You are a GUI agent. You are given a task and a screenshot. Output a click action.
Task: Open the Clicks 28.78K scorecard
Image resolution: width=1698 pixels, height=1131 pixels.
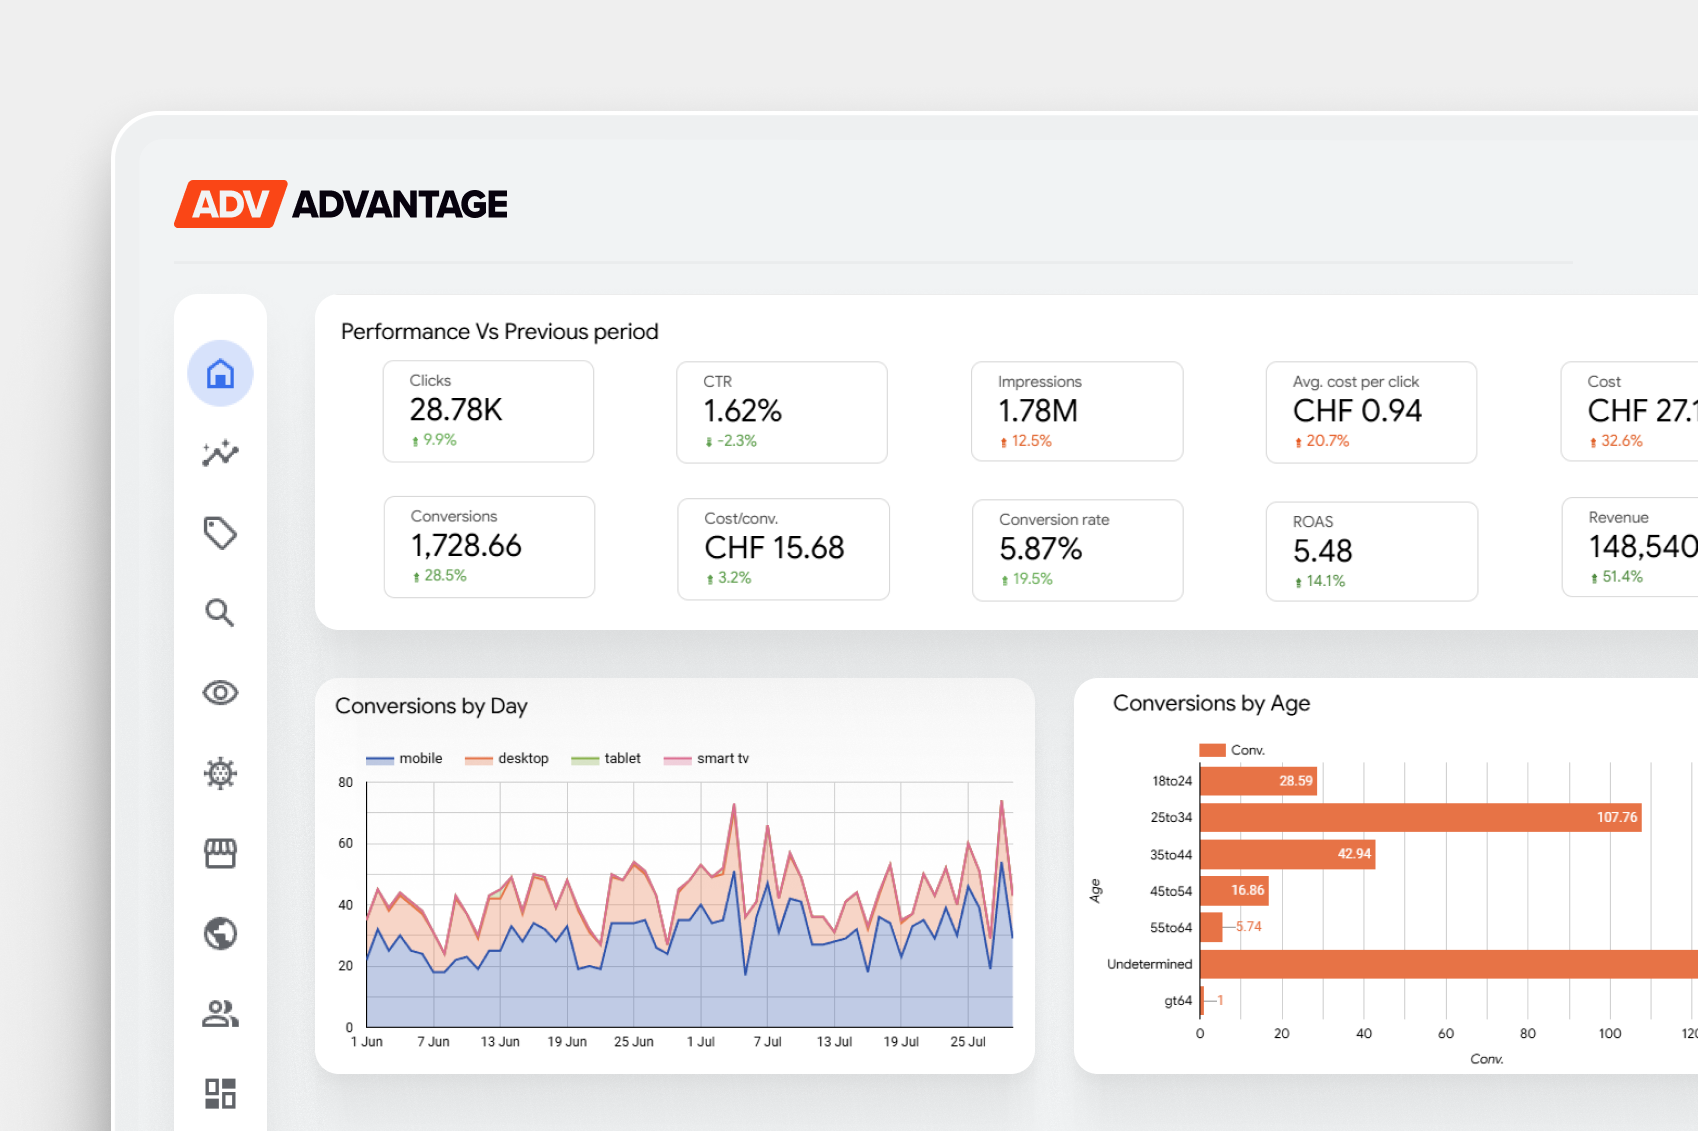pos(488,411)
